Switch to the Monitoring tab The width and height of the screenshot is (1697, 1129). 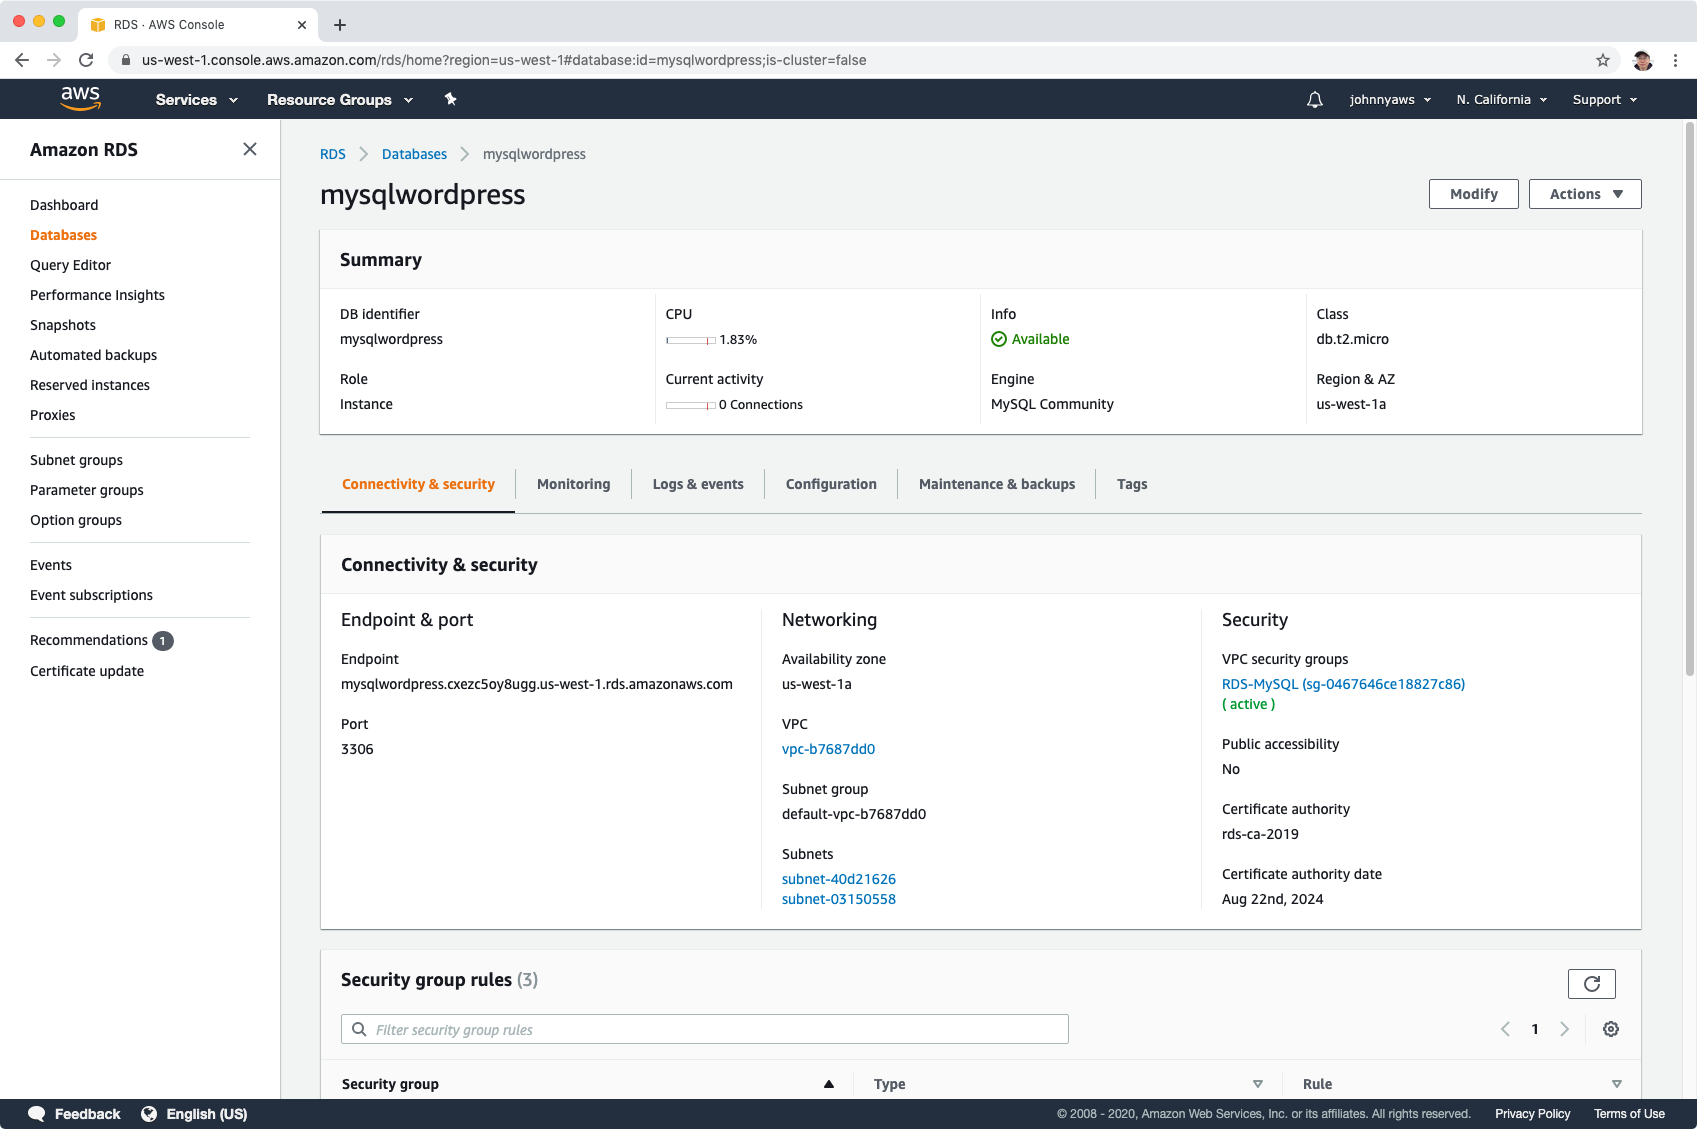(573, 484)
